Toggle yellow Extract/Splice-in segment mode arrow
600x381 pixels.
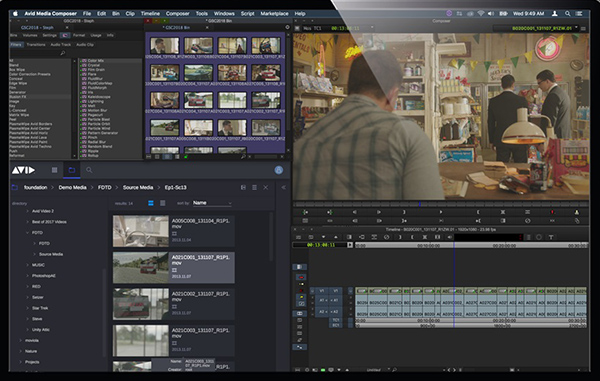[301, 284]
